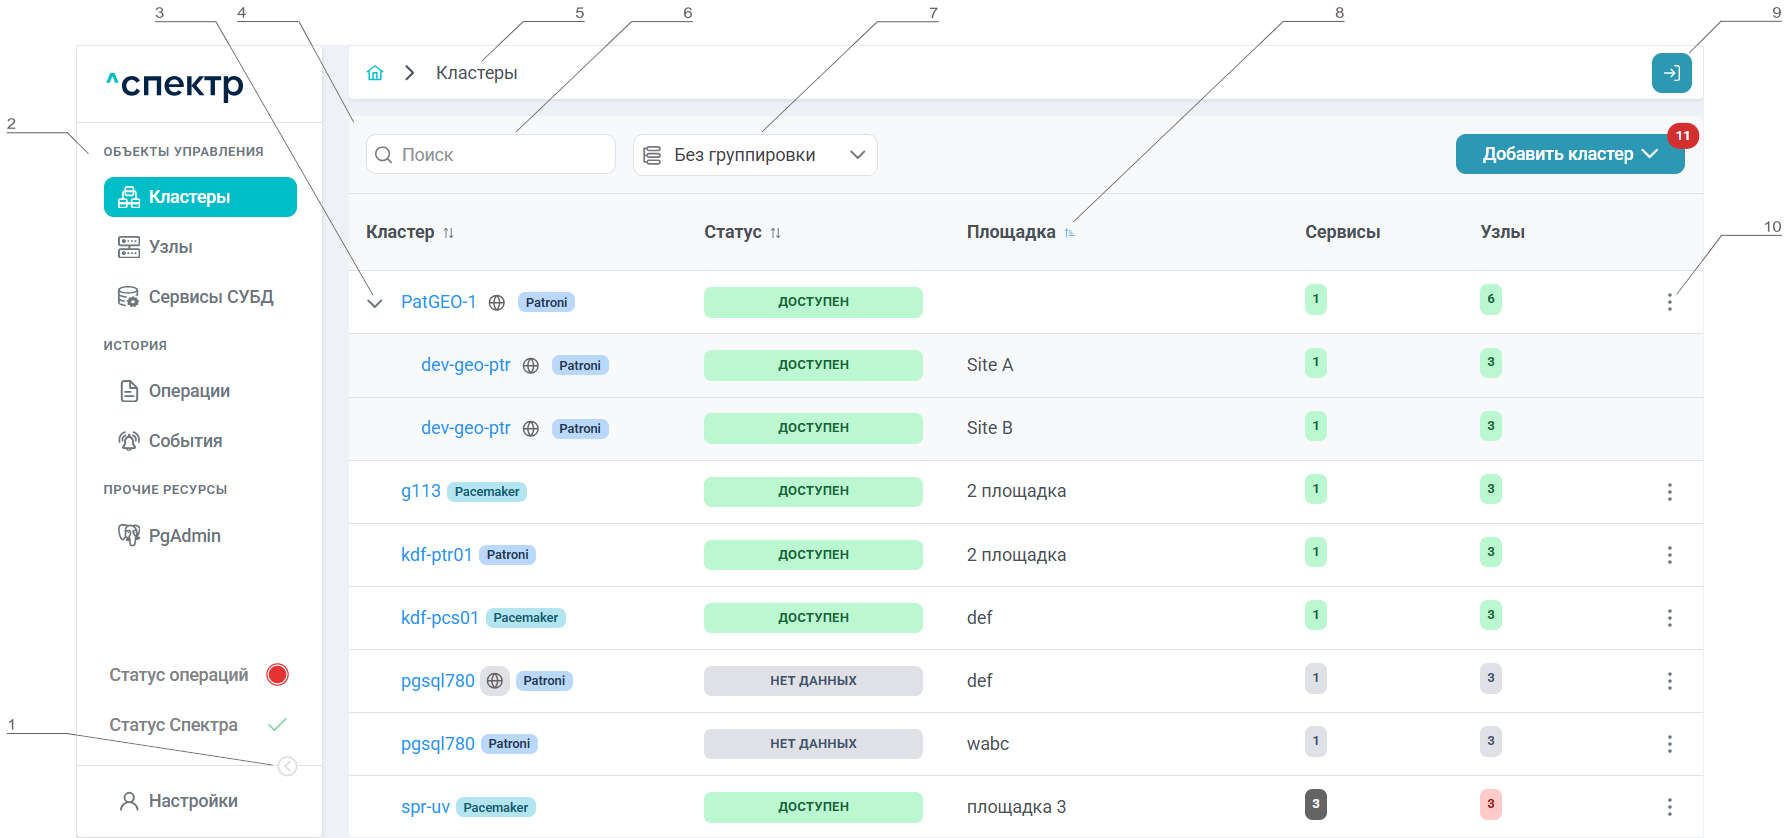The image size is (1791, 838).
Task: Click globe icon next to pgsql780 def
Action: pyautogui.click(x=495, y=681)
